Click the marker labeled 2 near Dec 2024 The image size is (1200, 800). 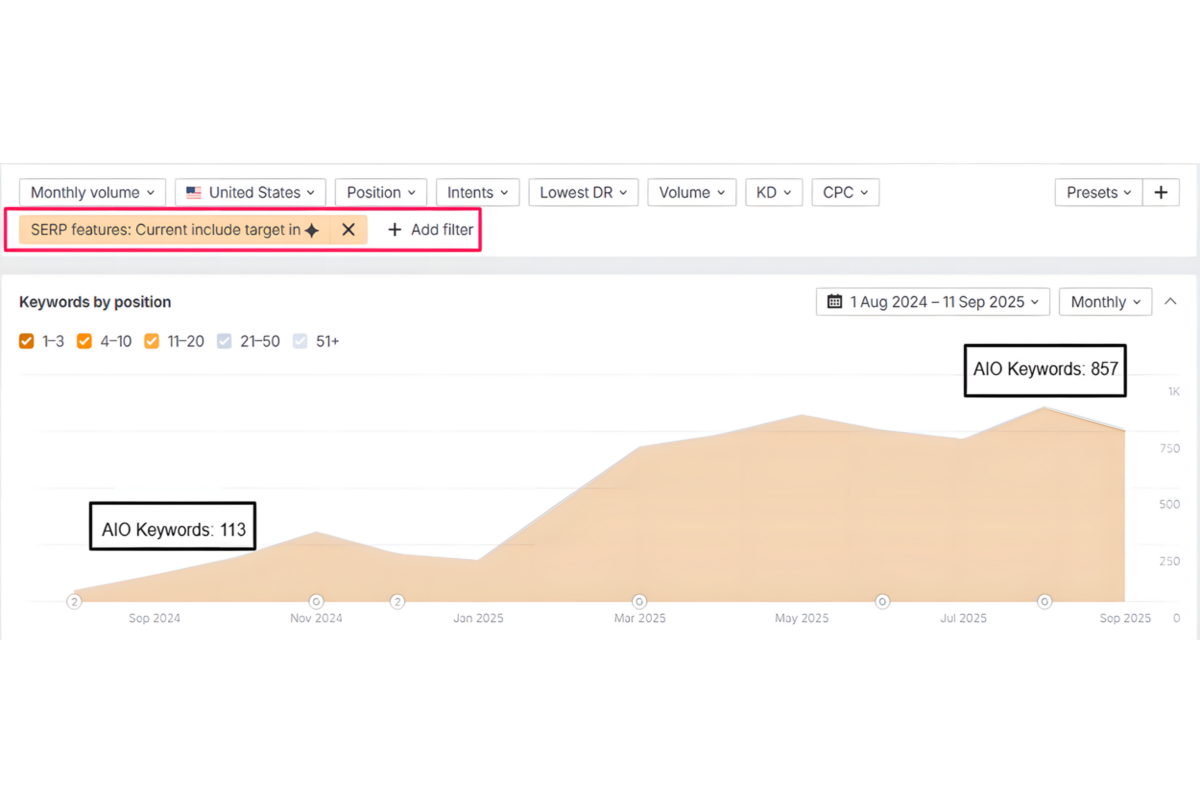pyautogui.click(x=397, y=602)
